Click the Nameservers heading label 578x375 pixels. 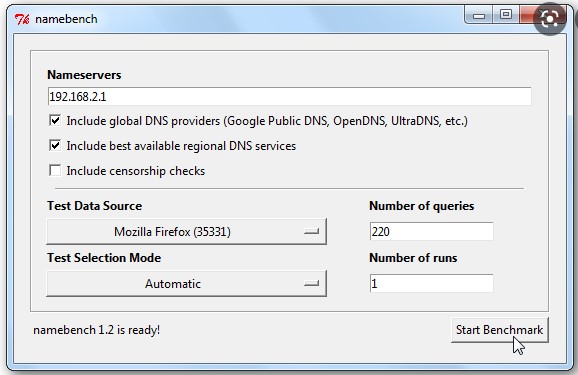click(x=84, y=75)
